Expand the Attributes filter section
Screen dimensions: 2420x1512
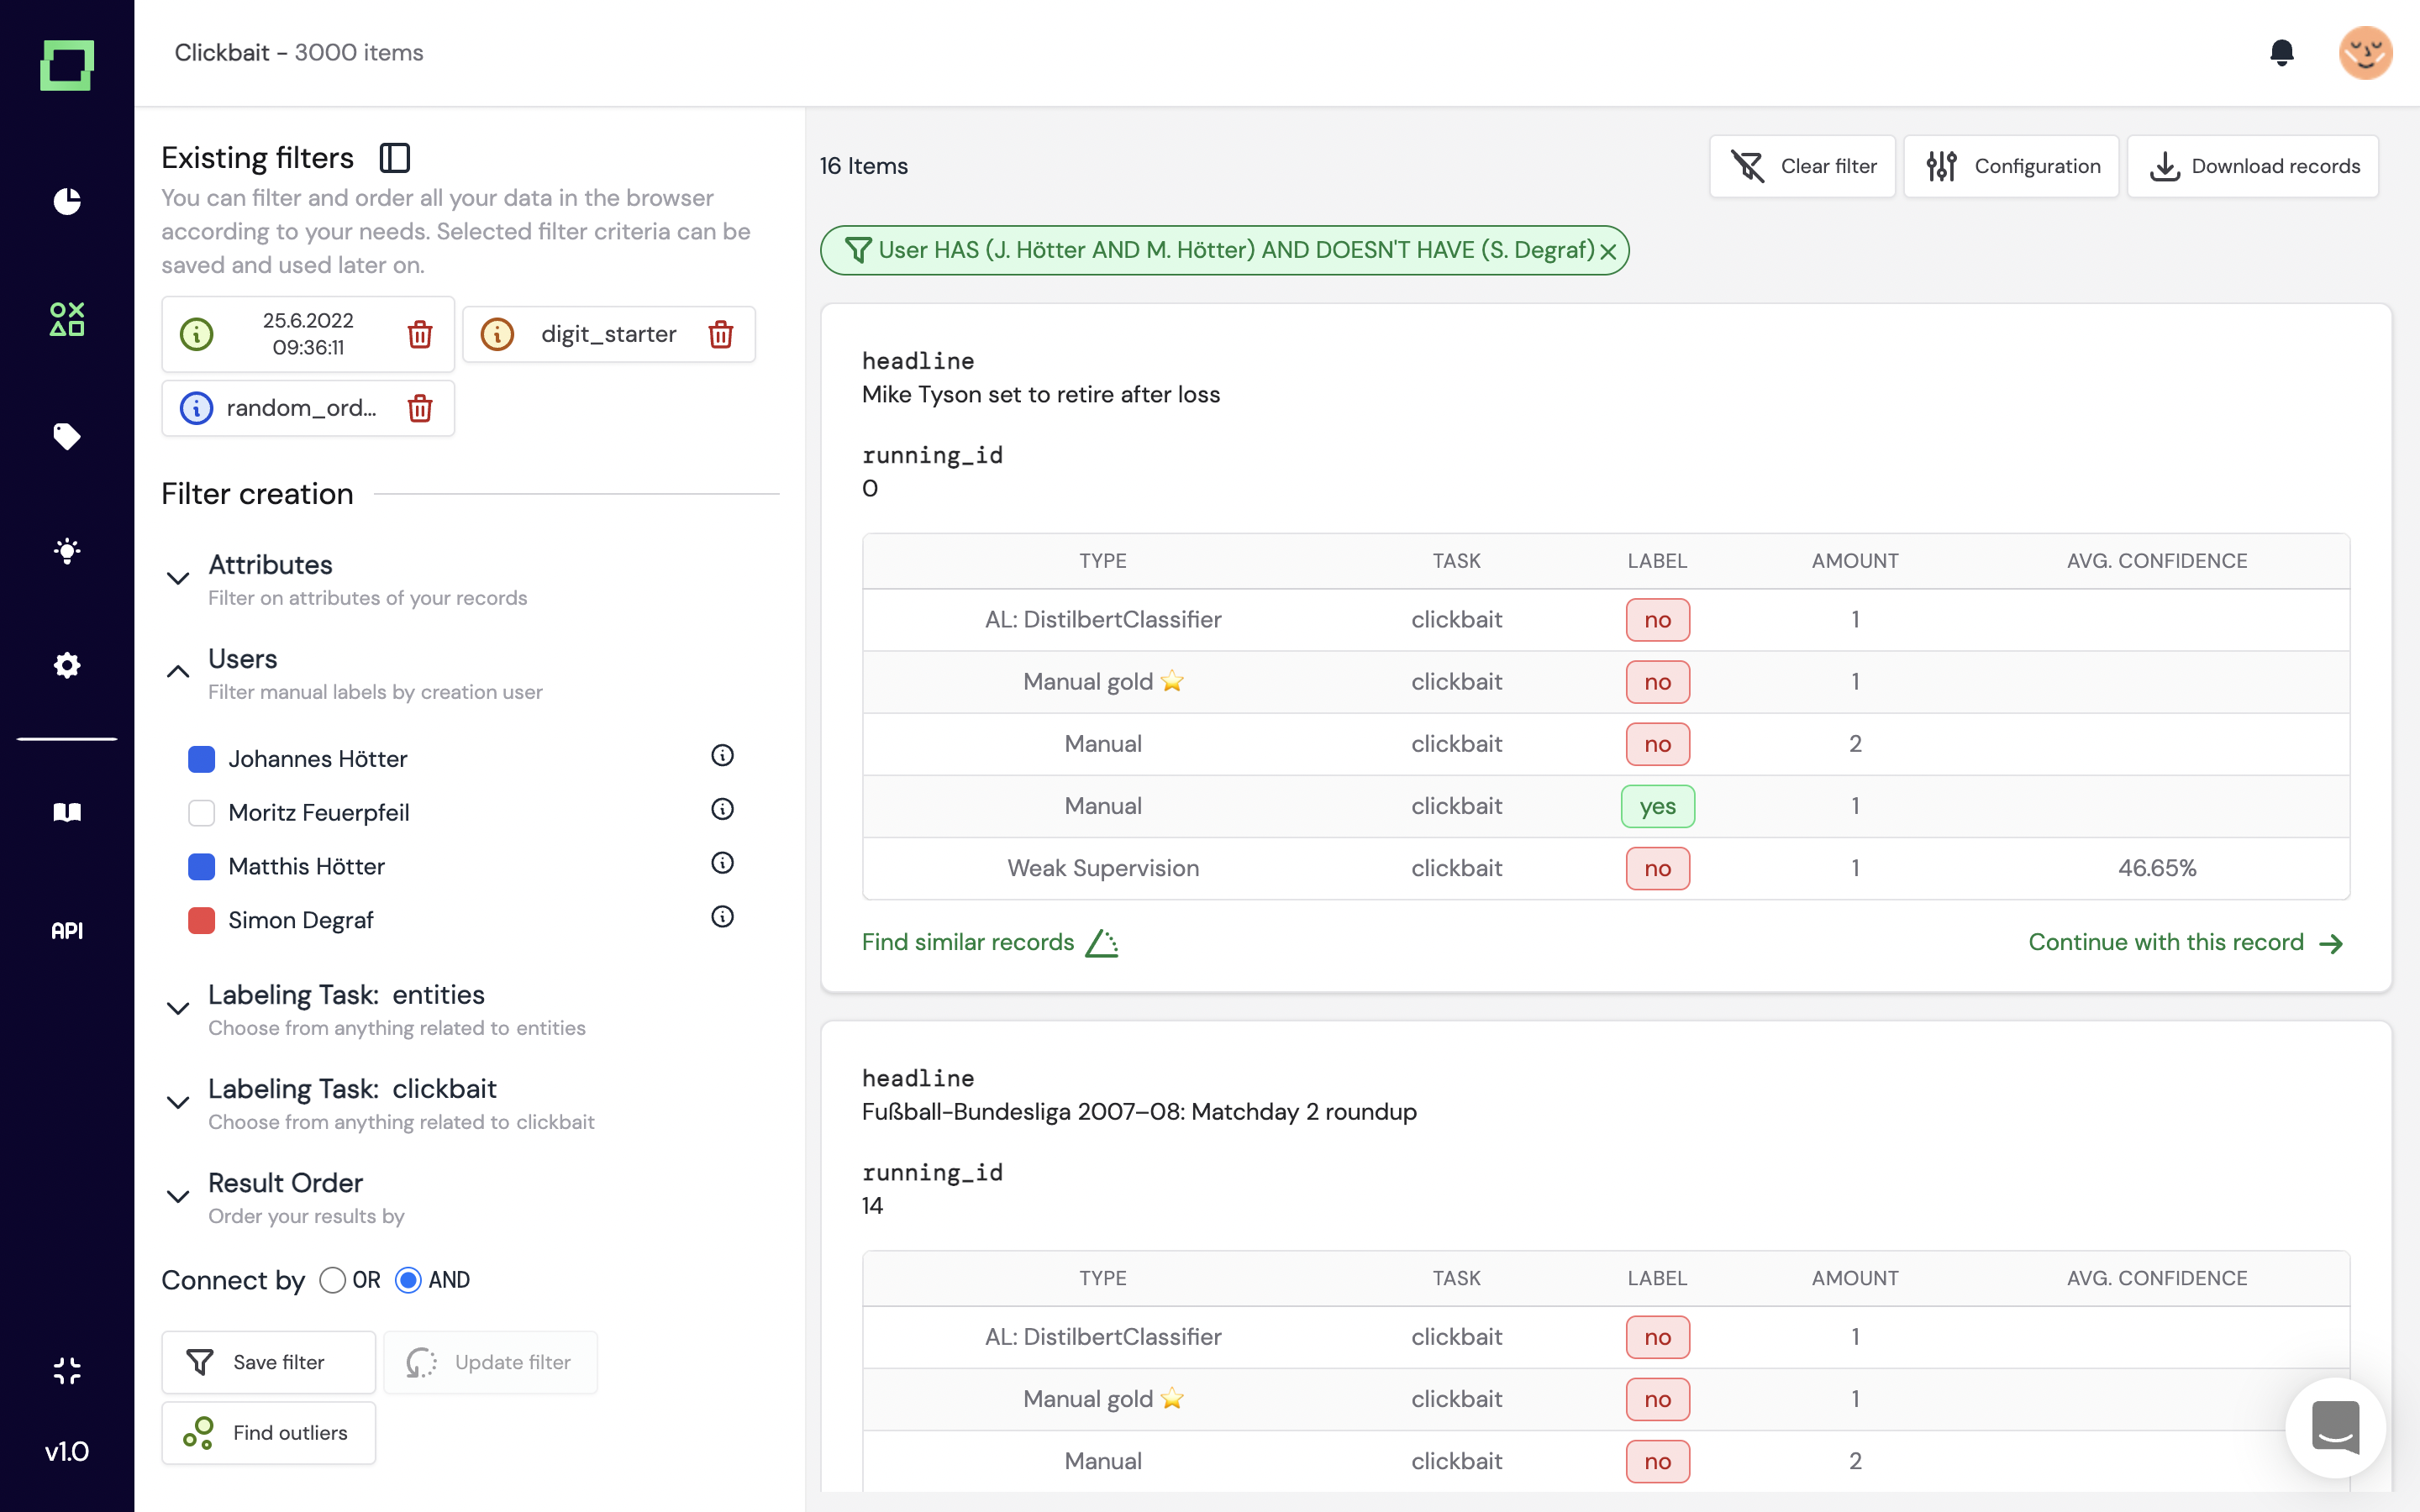(x=178, y=578)
